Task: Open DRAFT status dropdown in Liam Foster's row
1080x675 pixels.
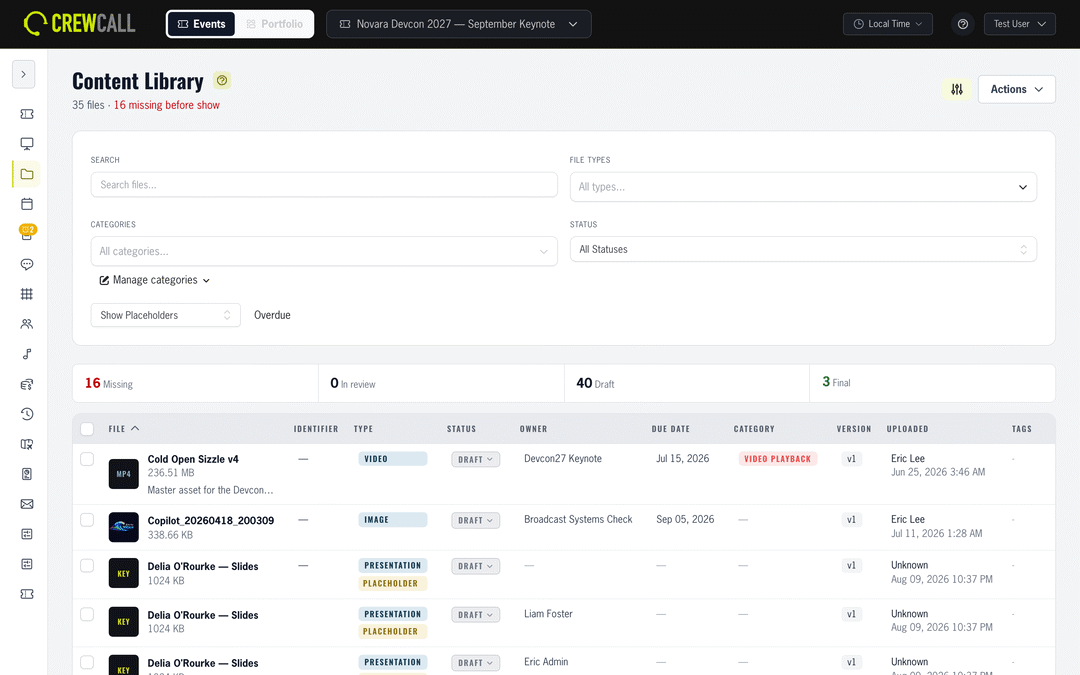Action: tap(475, 614)
